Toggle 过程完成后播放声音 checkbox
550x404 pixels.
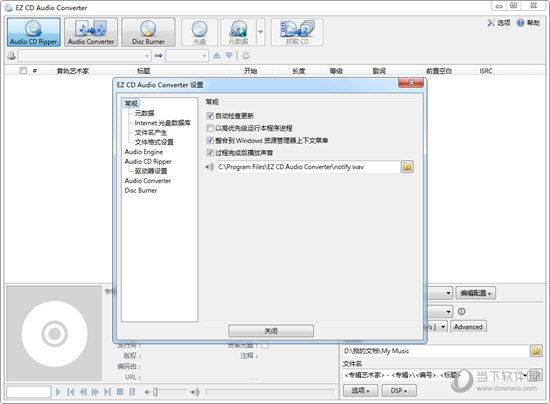click(x=210, y=153)
